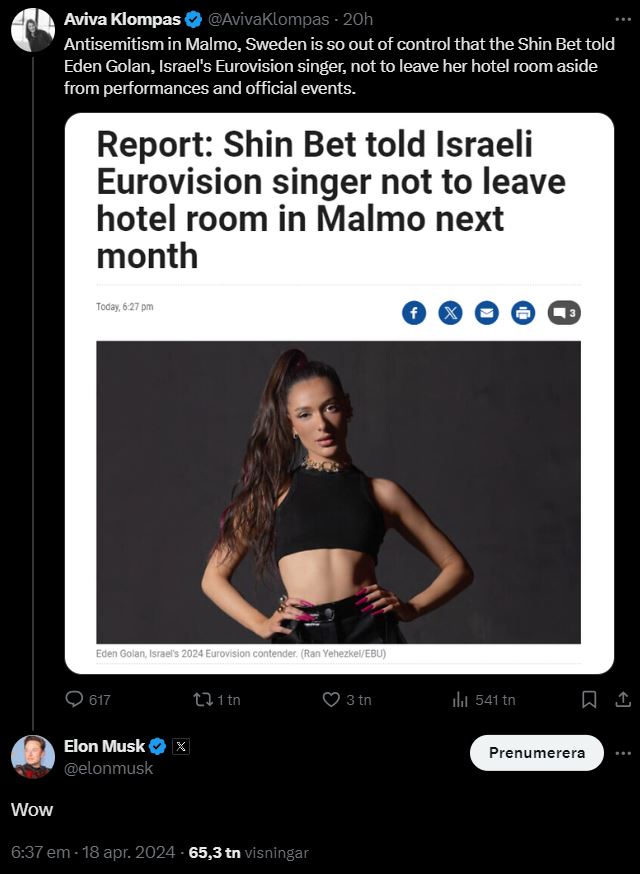
Task: Click the X affiliate badge beside Elon Musk
Action: [181, 746]
